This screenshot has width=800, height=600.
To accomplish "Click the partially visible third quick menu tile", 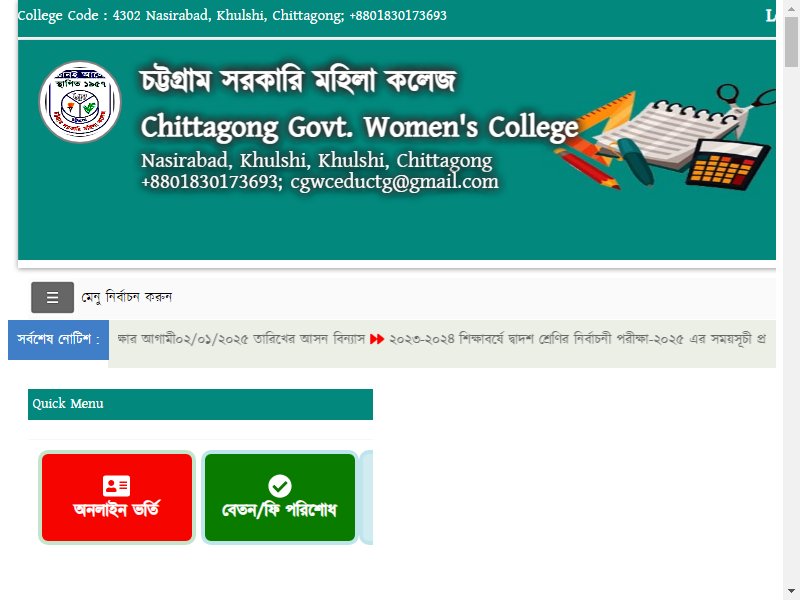I will [x=367, y=497].
